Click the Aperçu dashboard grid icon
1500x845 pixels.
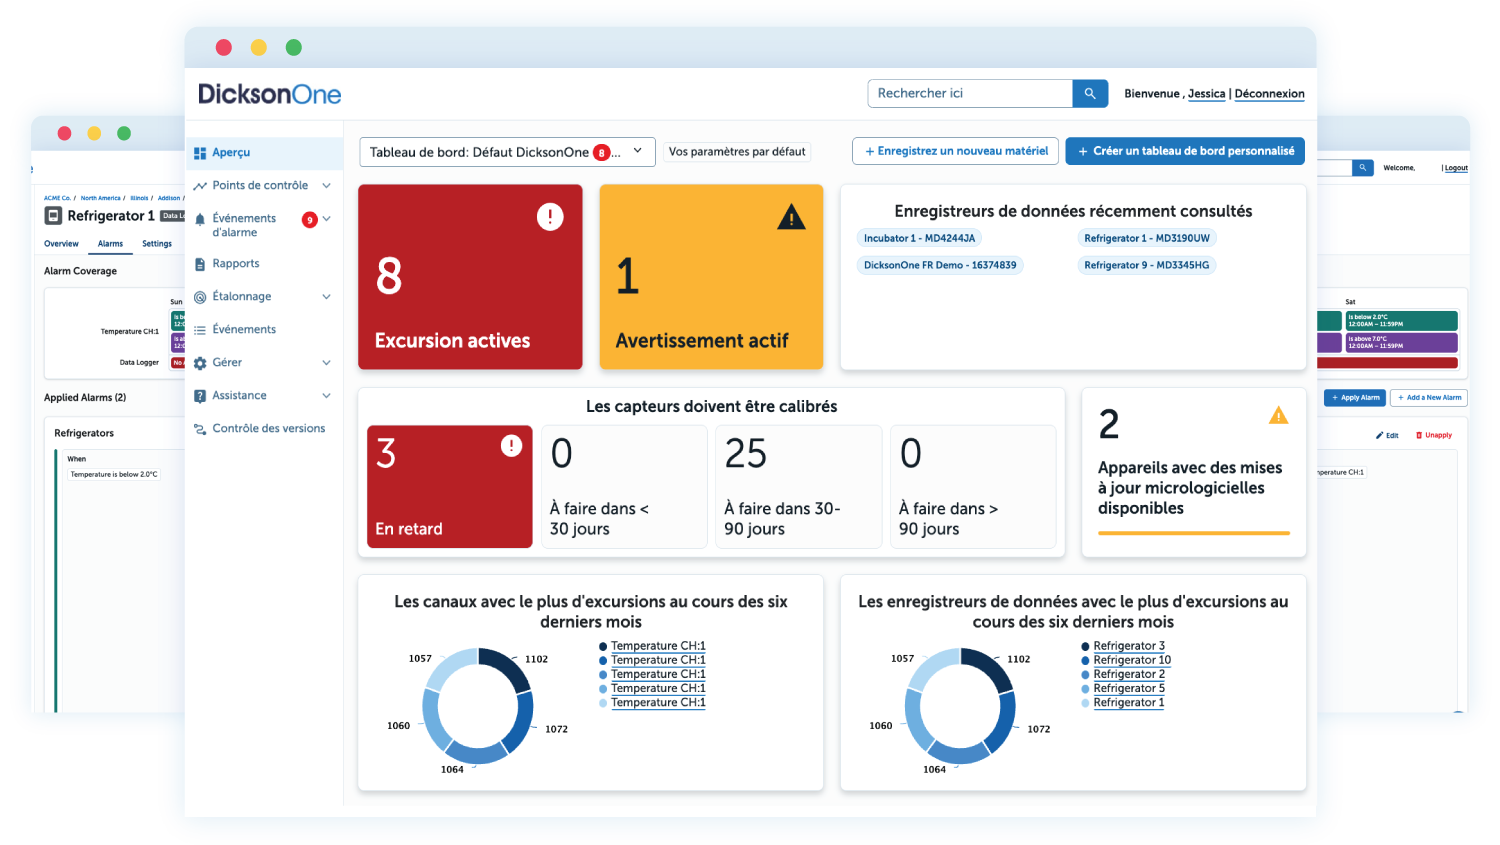point(200,153)
